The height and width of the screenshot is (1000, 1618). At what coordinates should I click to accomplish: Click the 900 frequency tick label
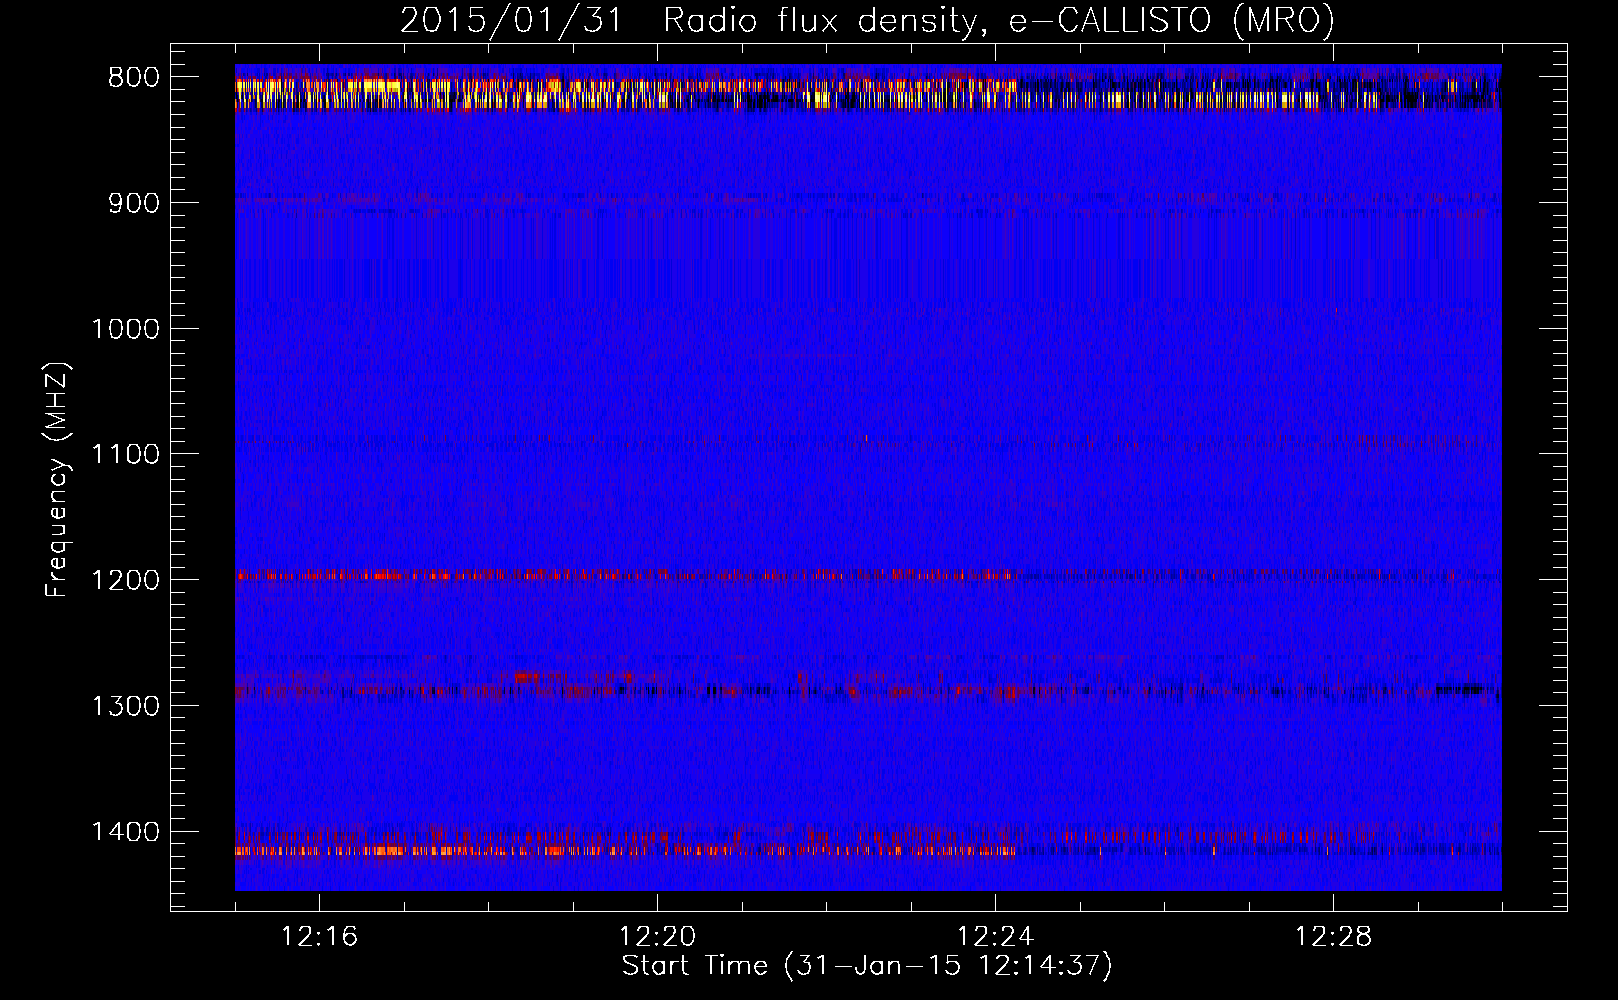click(133, 203)
